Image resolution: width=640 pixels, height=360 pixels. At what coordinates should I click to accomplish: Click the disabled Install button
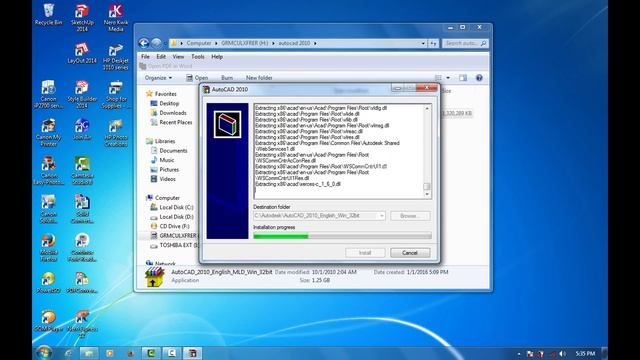(365, 253)
